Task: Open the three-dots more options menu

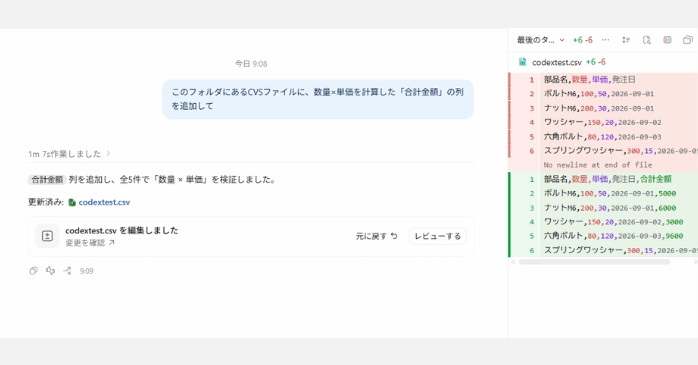Action: click(x=605, y=40)
